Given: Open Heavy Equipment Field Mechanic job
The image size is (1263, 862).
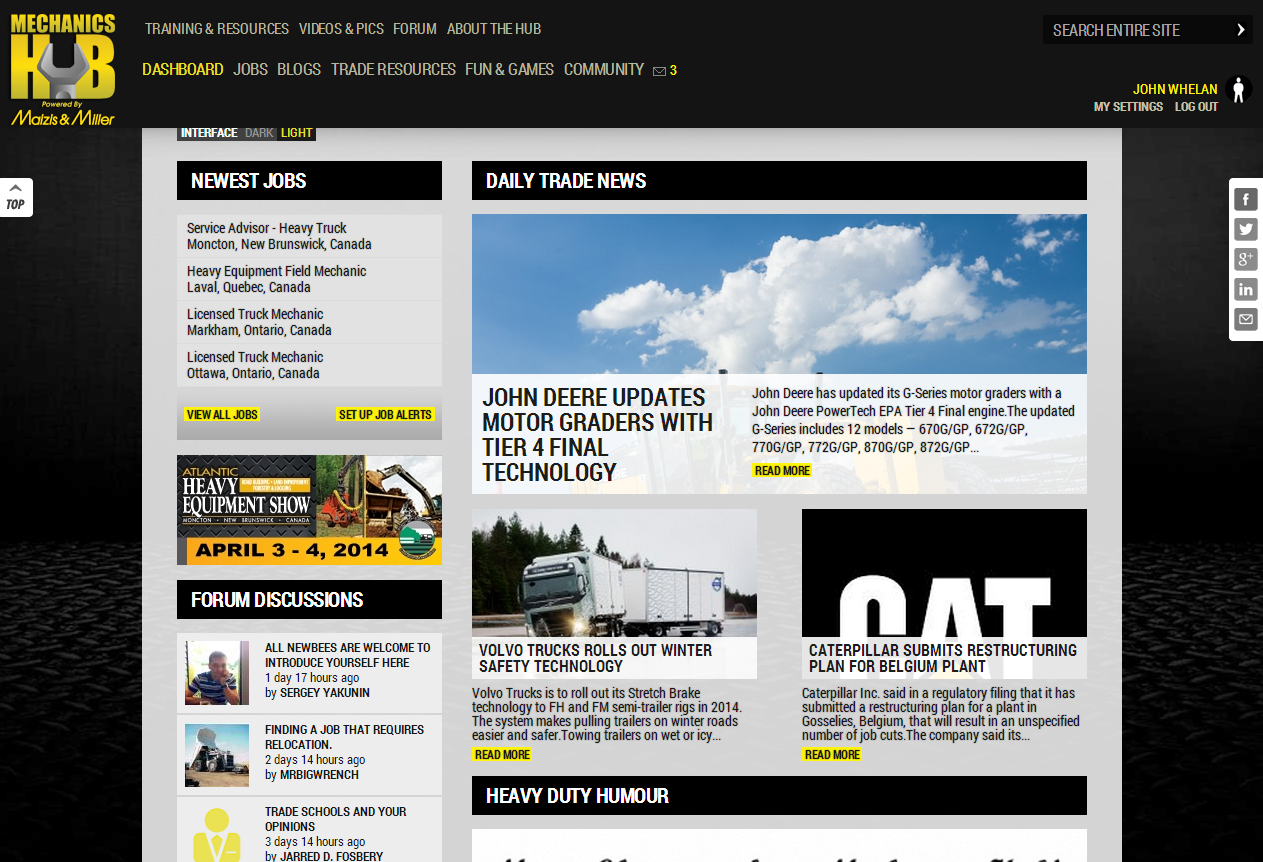Looking at the screenshot, I should (x=309, y=279).
